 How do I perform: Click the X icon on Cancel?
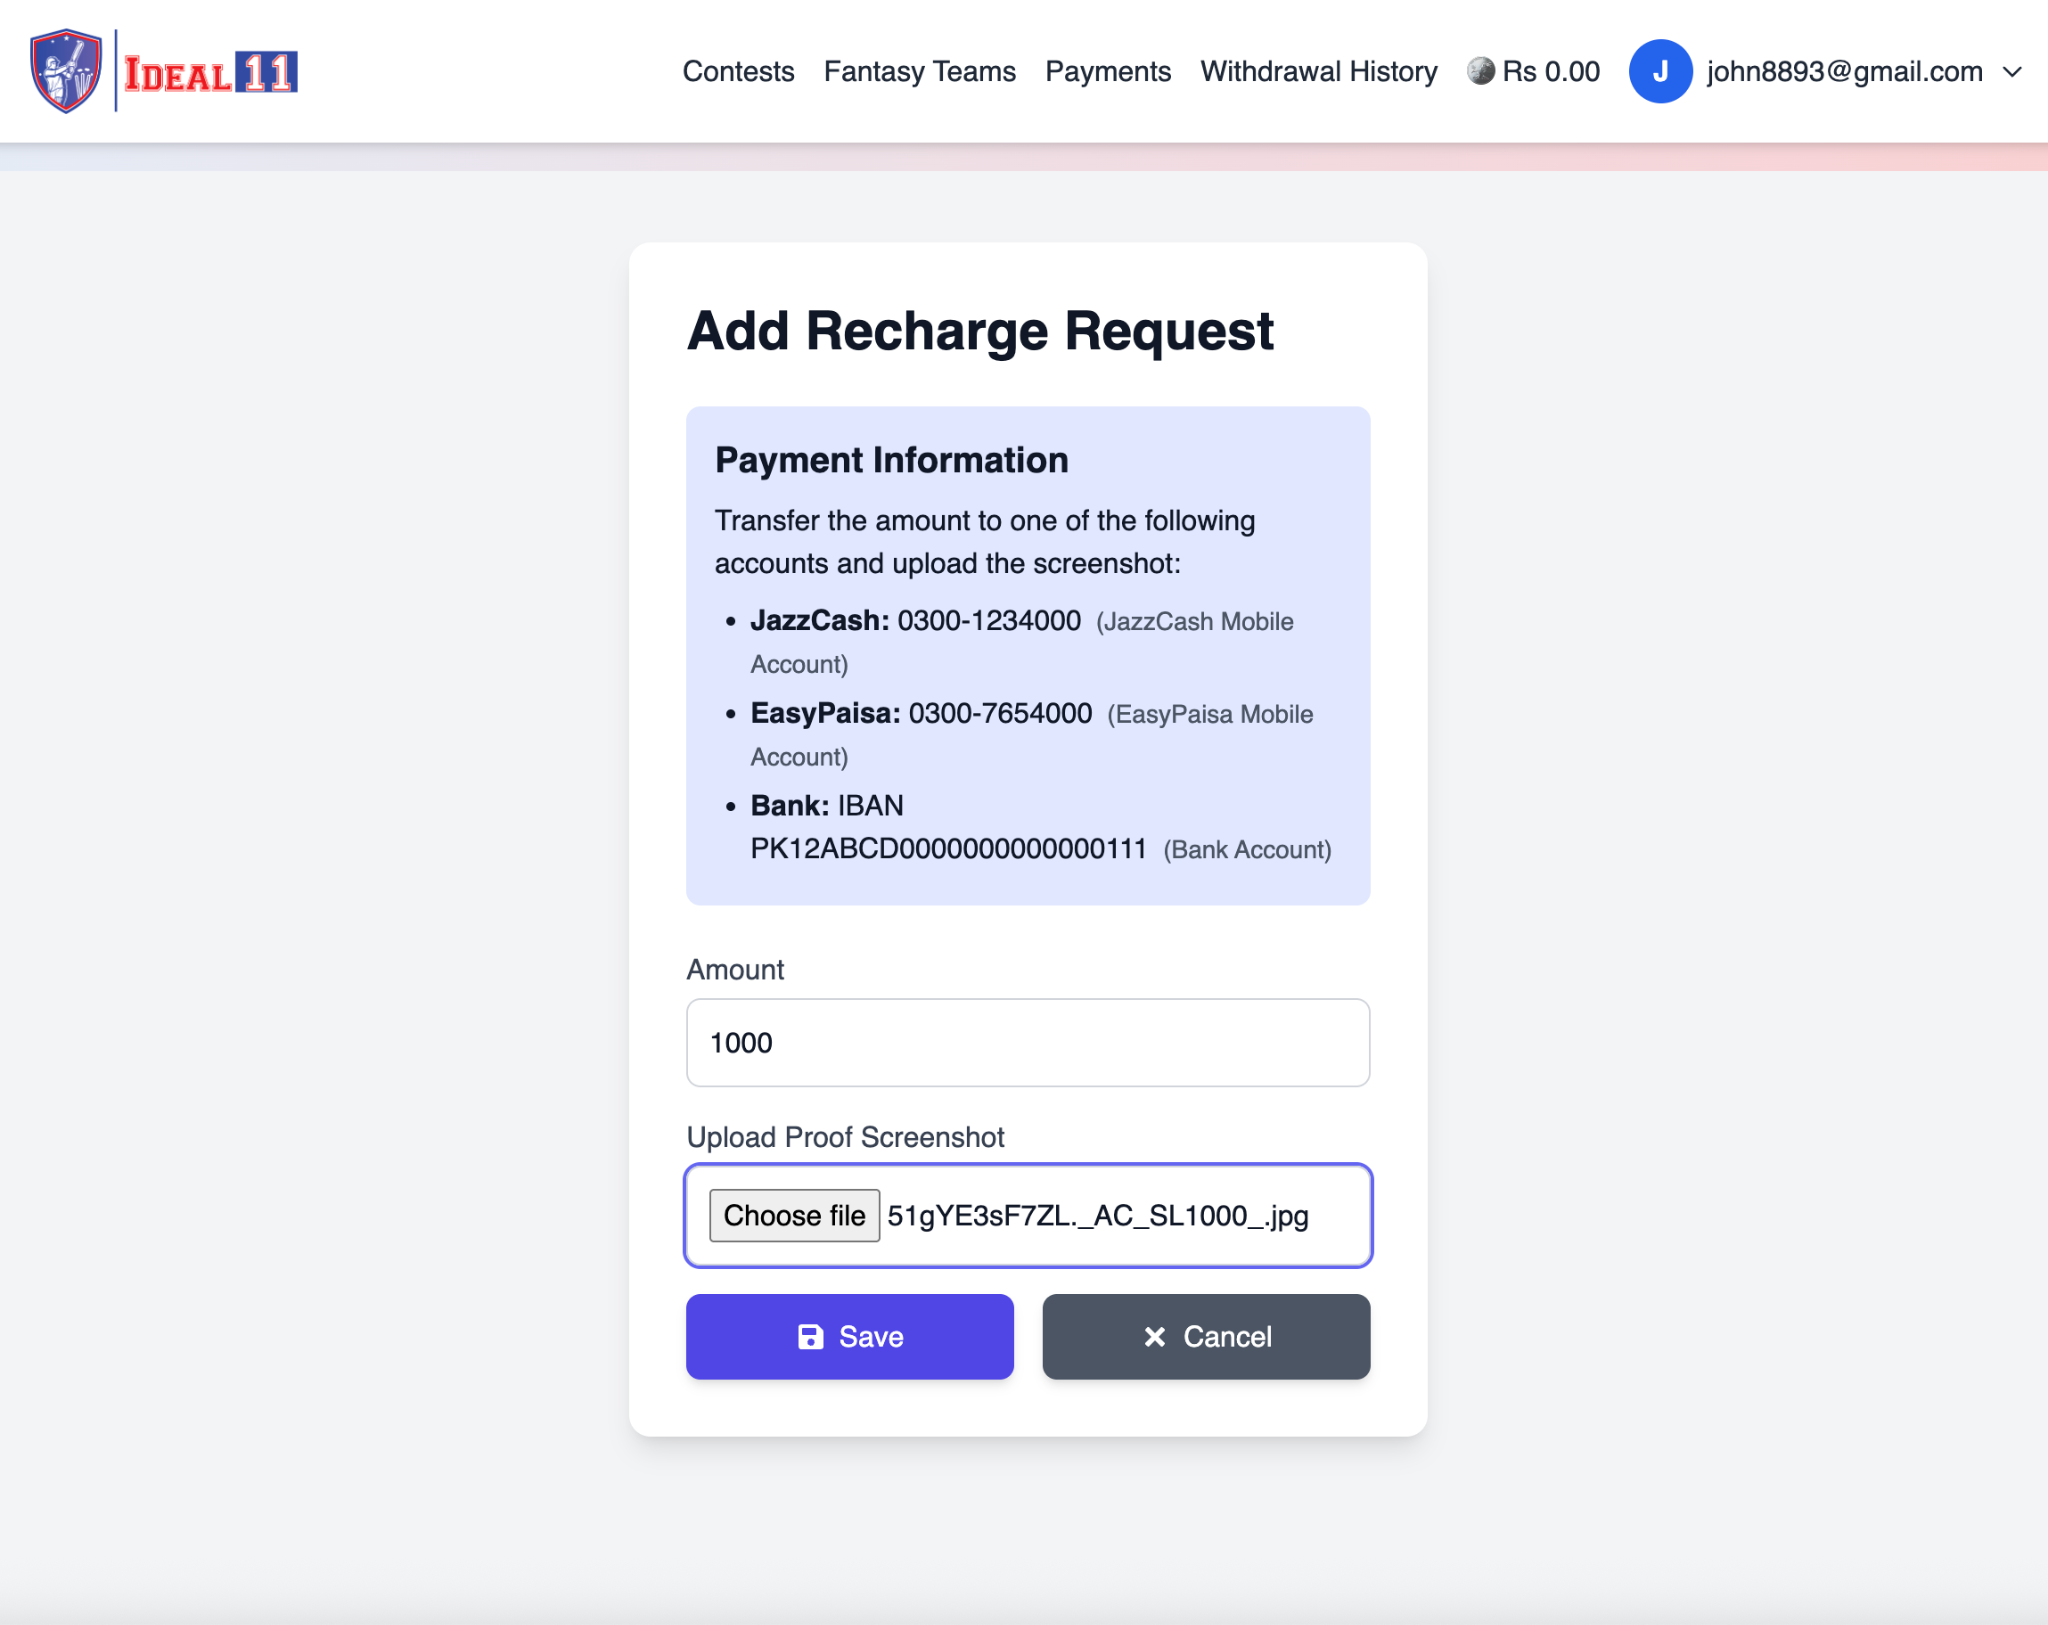click(x=1155, y=1337)
